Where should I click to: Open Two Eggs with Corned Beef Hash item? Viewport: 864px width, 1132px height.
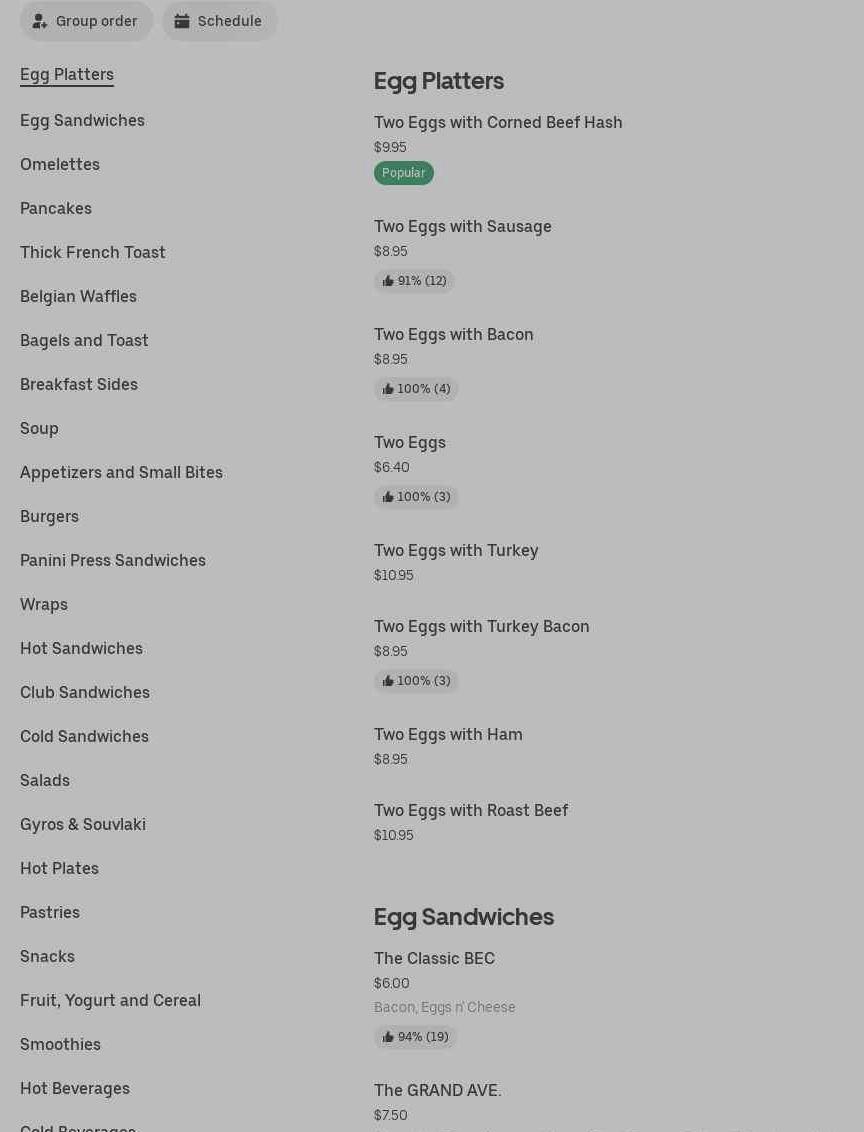click(498, 122)
